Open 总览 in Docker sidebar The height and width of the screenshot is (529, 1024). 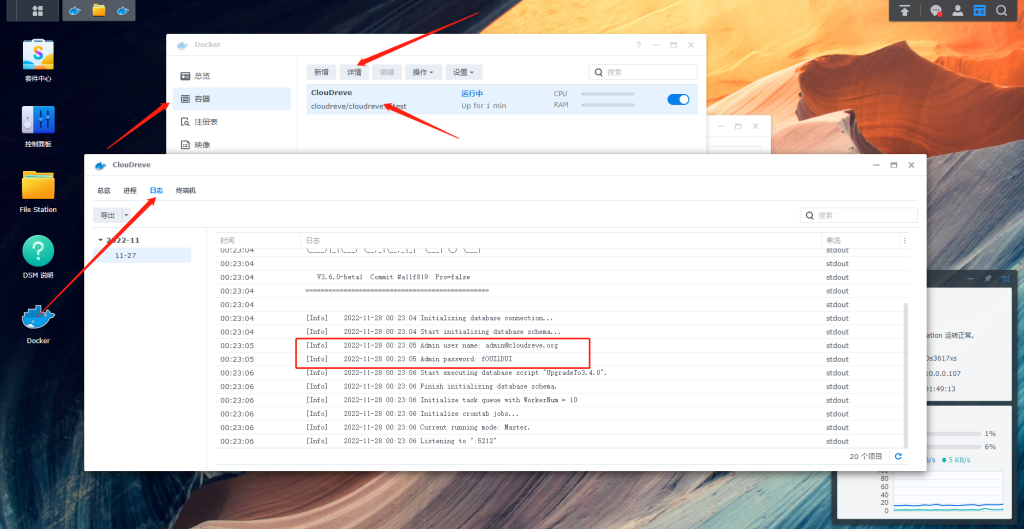232,76
